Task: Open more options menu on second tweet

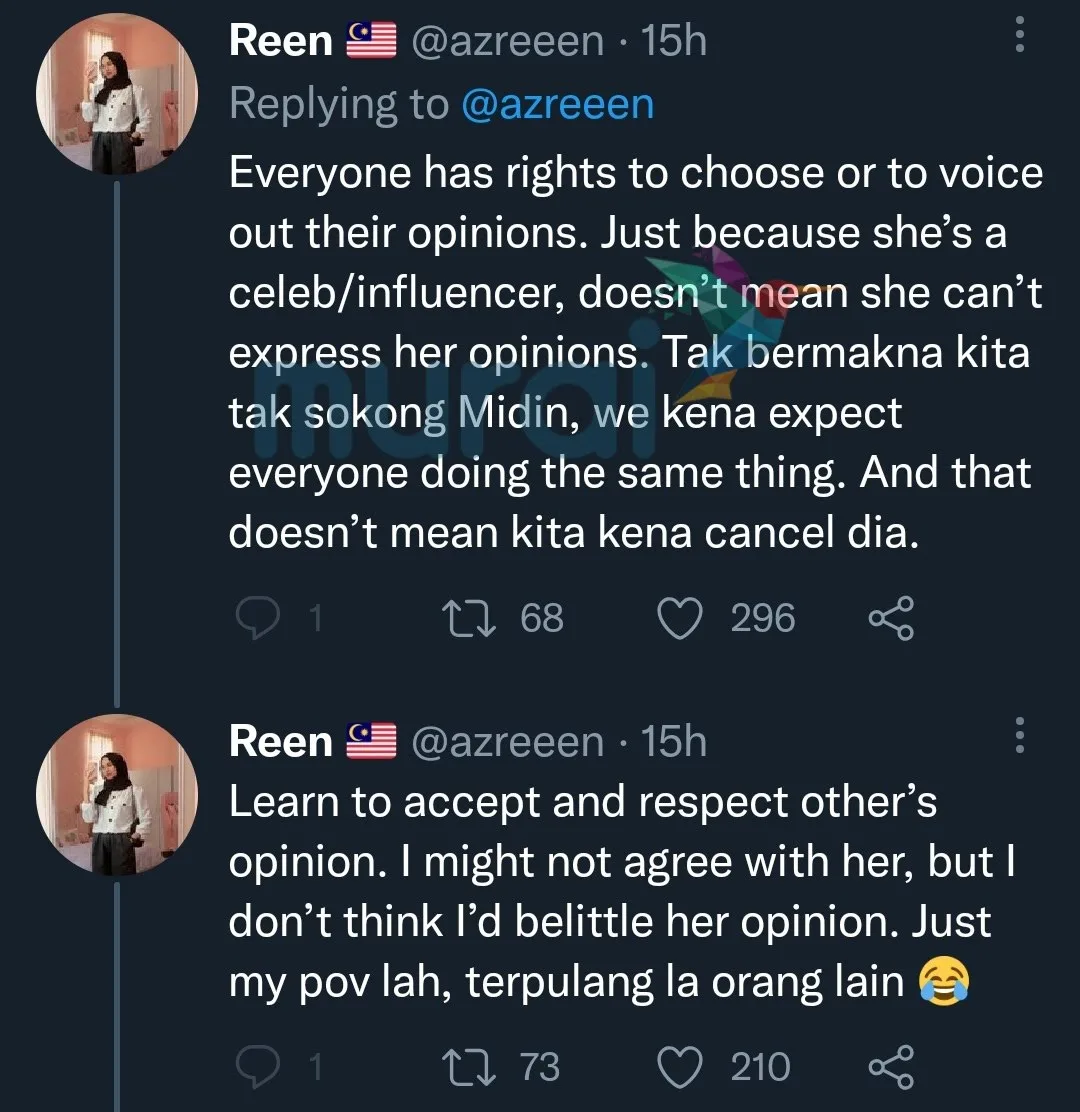Action: pyautogui.click(x=1020, y=736)
